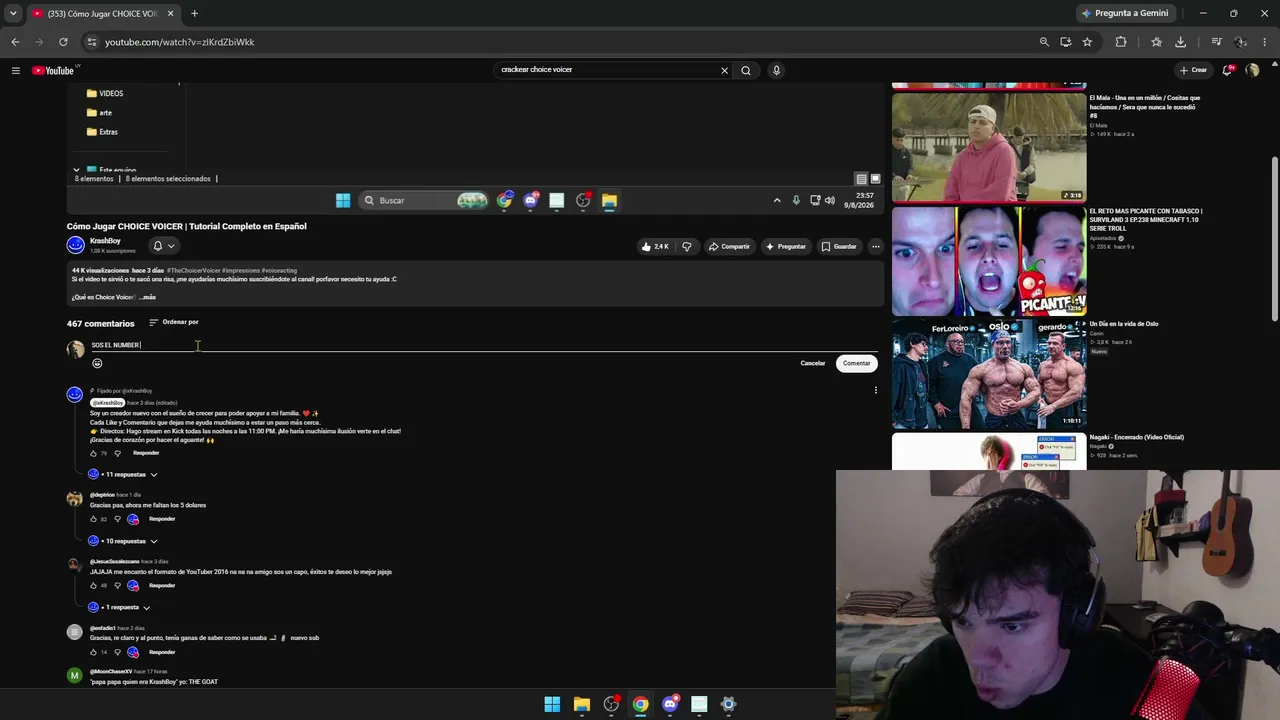Go back in the Chrome browser
The width and height of the screenshot is (1280, 720).
point(15,42)
